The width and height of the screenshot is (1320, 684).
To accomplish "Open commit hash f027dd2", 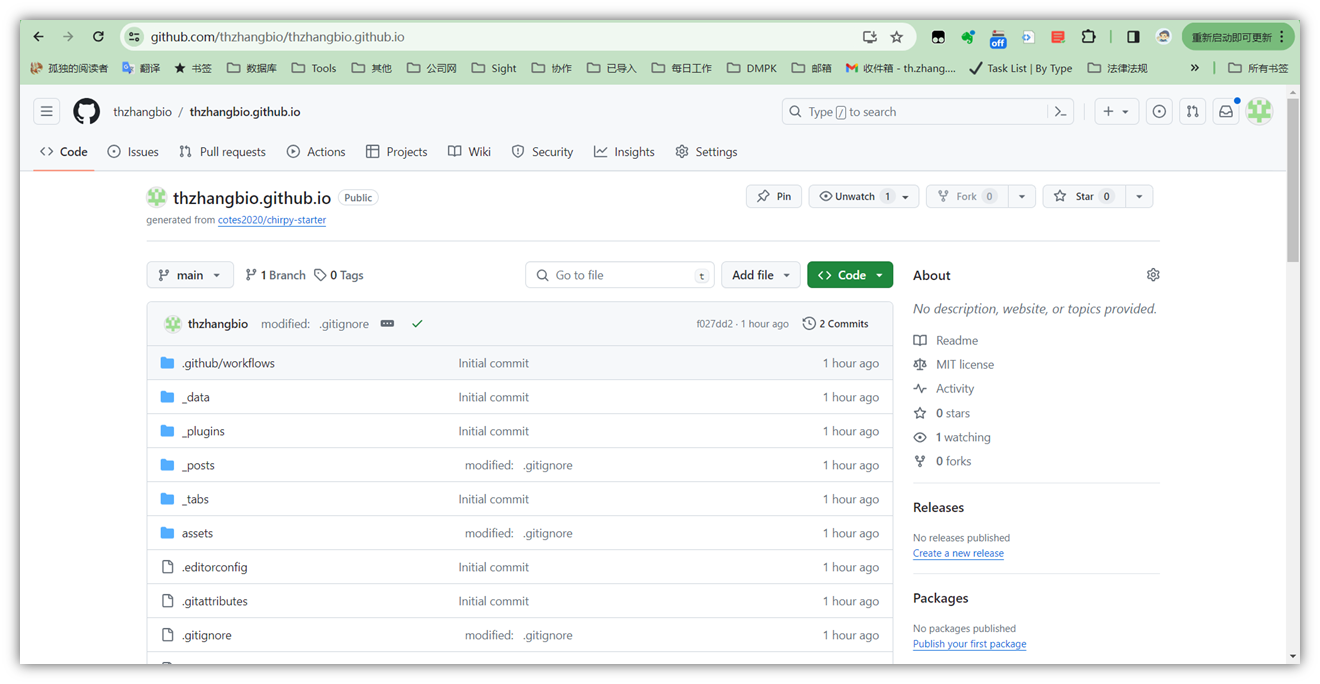I will [714, 324].
